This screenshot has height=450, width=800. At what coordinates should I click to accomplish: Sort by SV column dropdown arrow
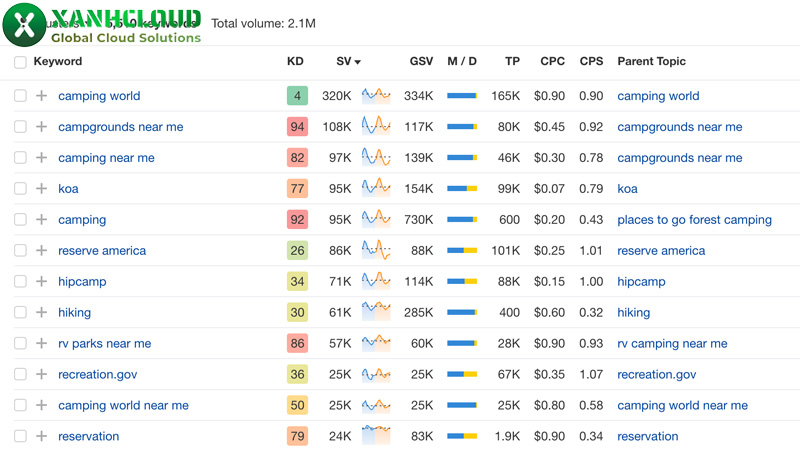[358, 62]
